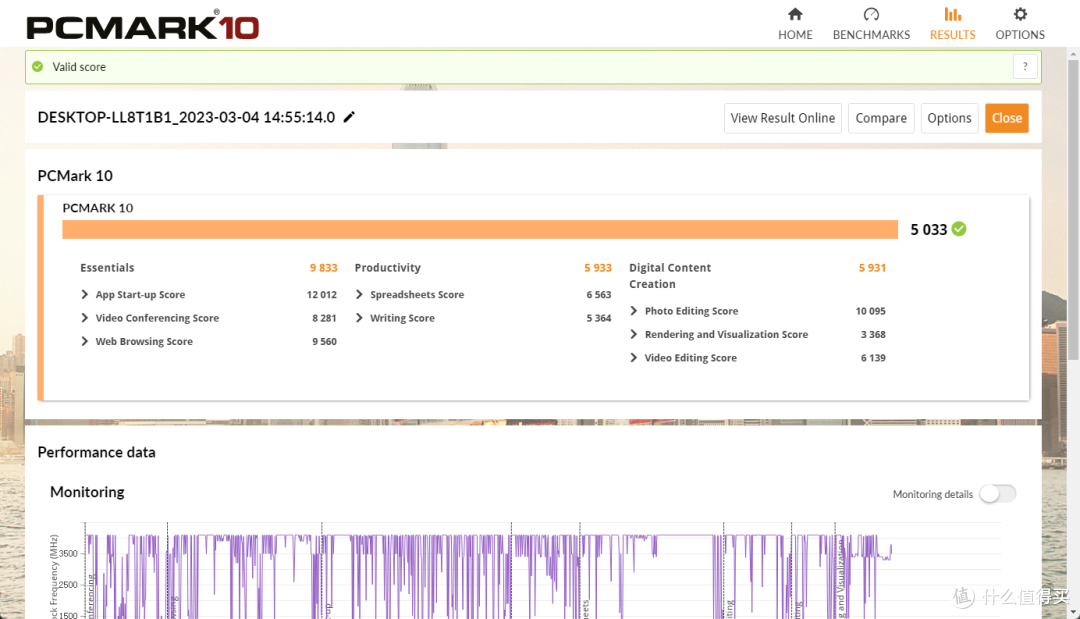
Task: Click the Productivity heading
Action: point(387,268)
